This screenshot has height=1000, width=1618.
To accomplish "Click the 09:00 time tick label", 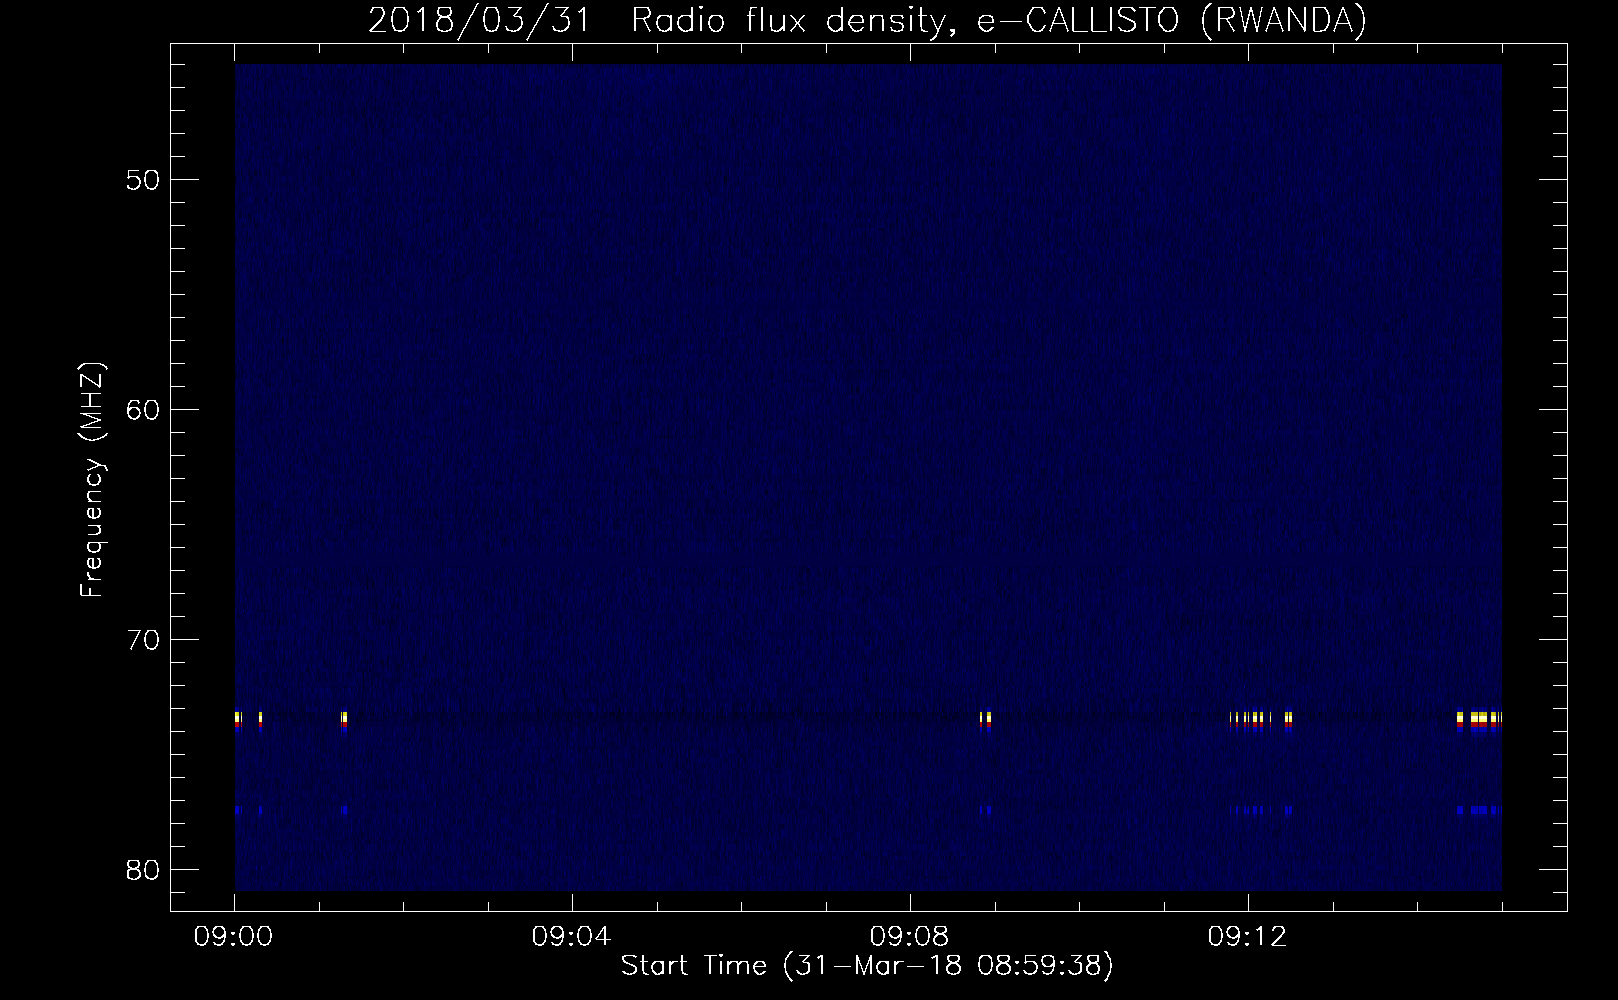I will coord(235,937).
